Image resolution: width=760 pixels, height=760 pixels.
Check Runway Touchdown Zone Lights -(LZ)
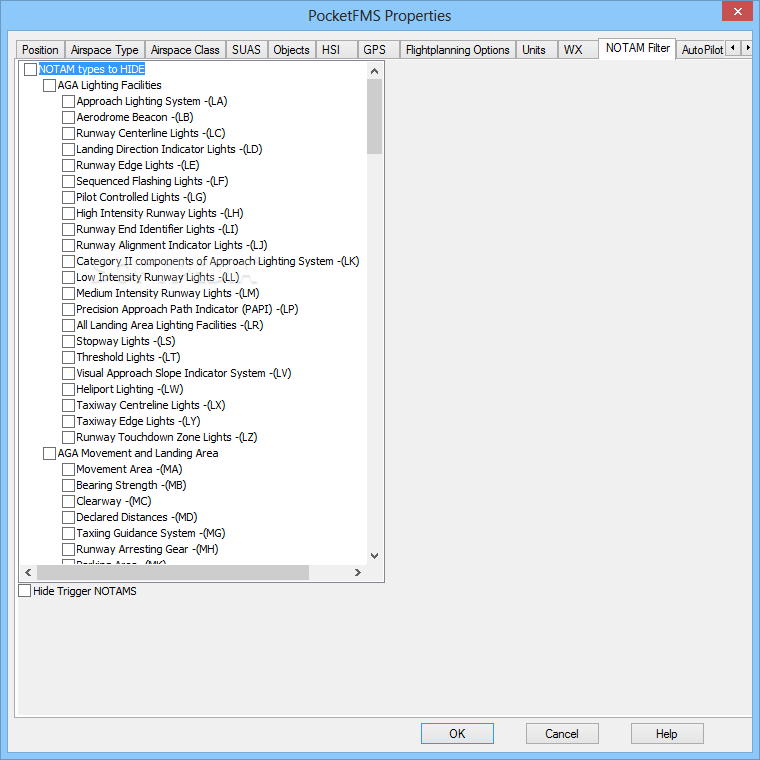point(68,437)
